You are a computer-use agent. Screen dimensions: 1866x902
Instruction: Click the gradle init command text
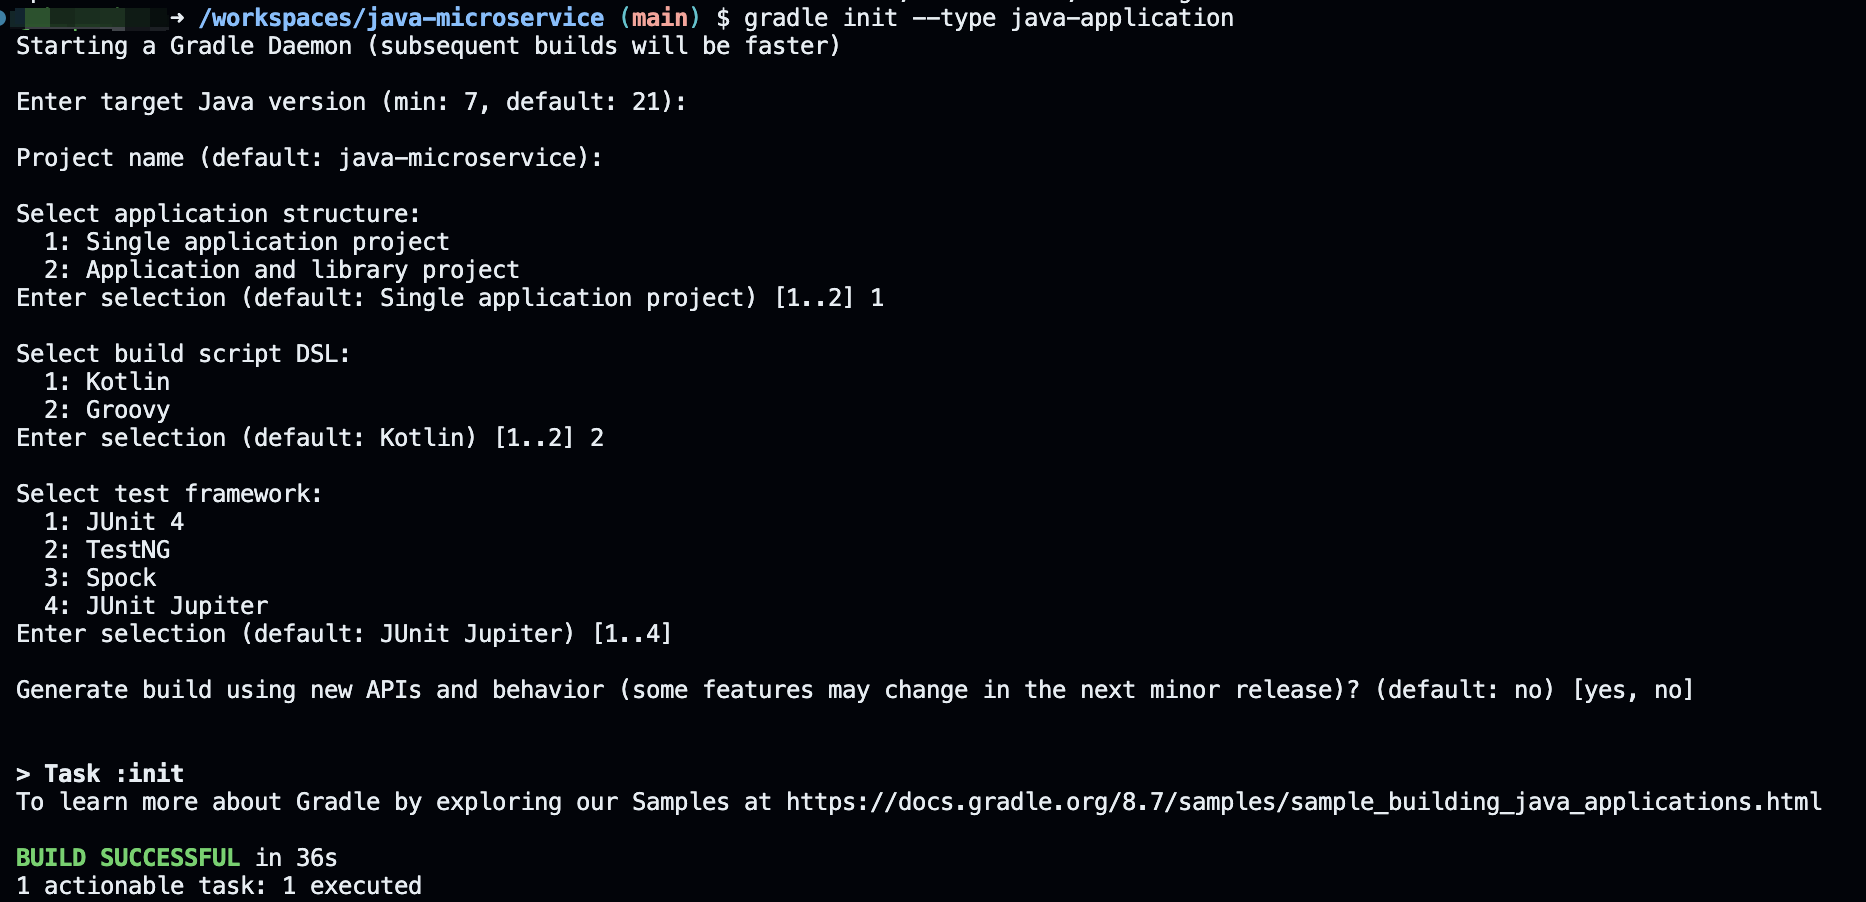click(988, 18)
